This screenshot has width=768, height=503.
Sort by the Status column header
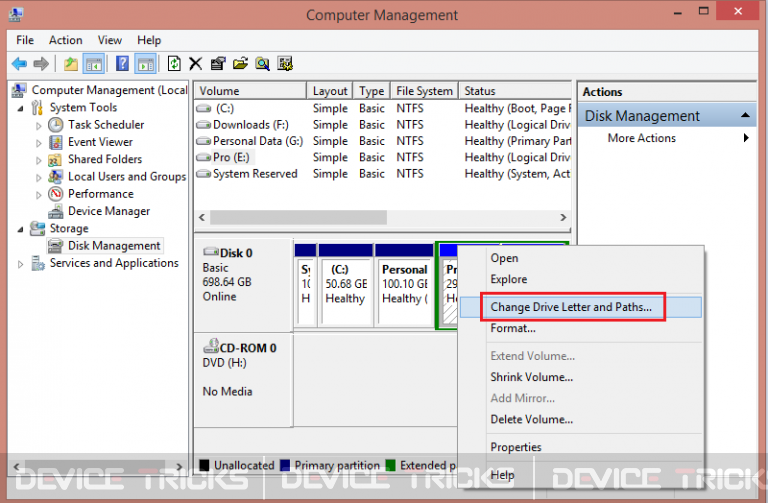(515, 91)
